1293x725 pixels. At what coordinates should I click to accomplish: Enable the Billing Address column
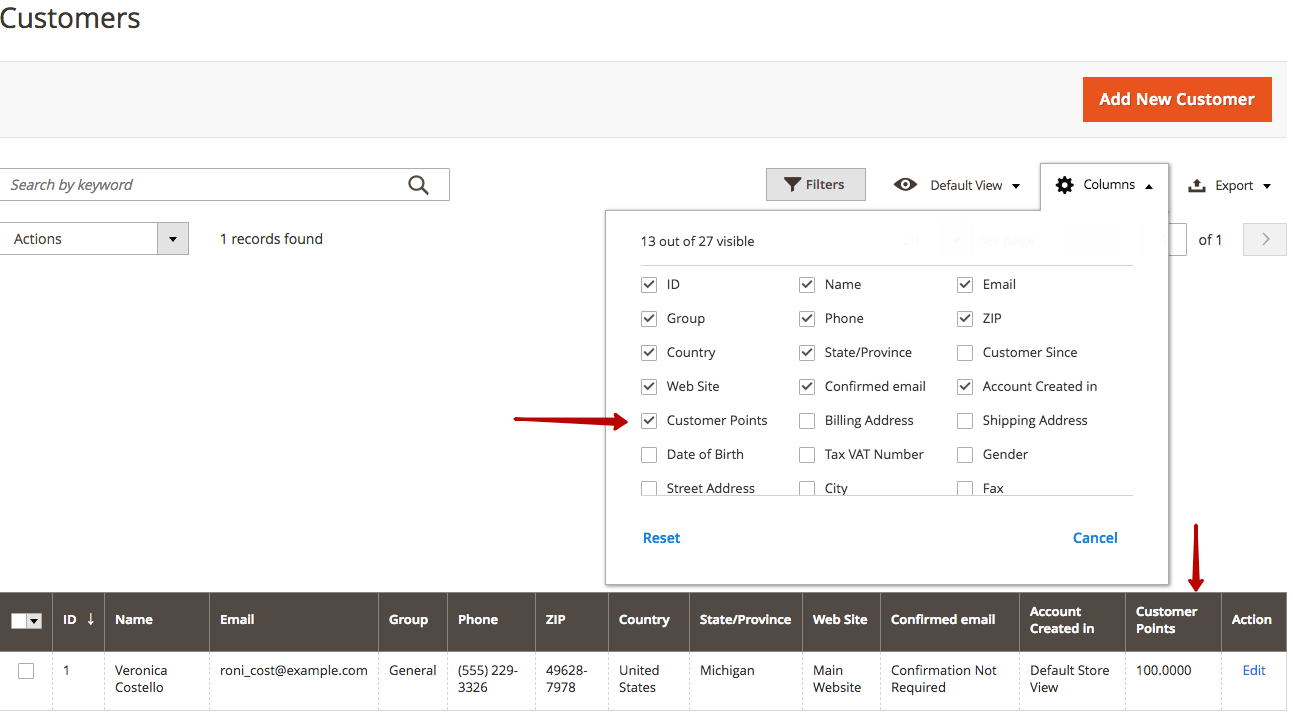[807, 421]
